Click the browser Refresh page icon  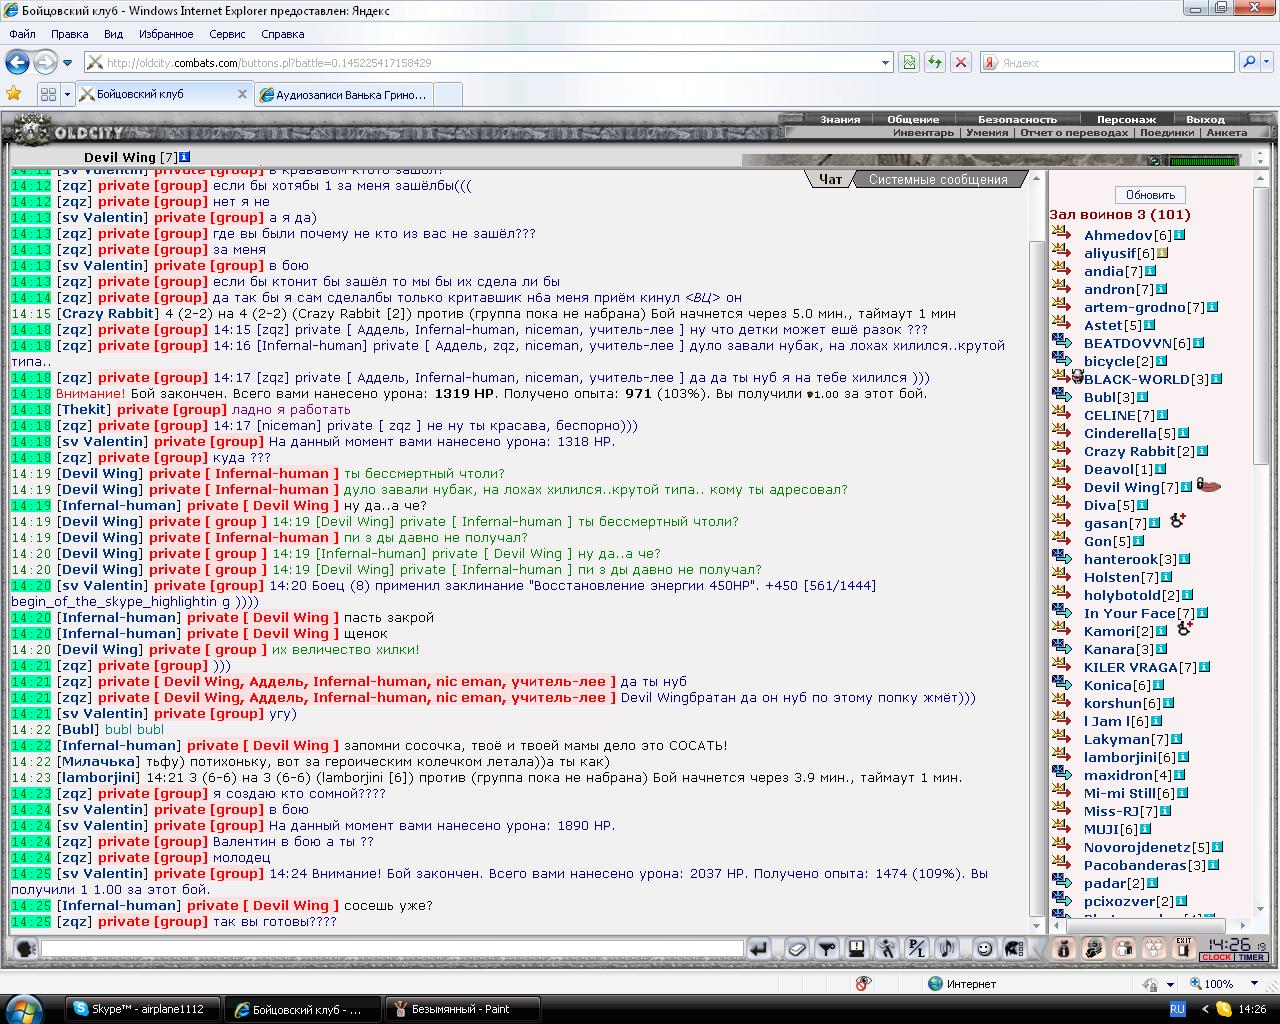[934, 62]
